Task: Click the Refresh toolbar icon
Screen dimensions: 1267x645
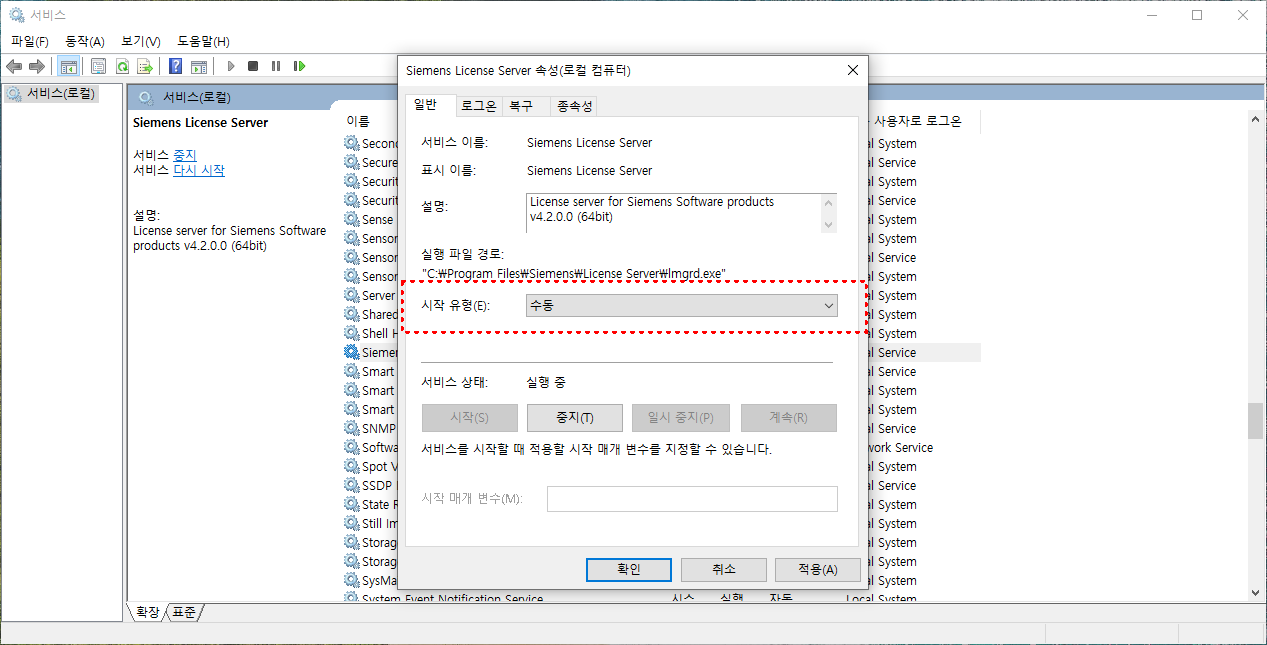Action: (122, 66)
